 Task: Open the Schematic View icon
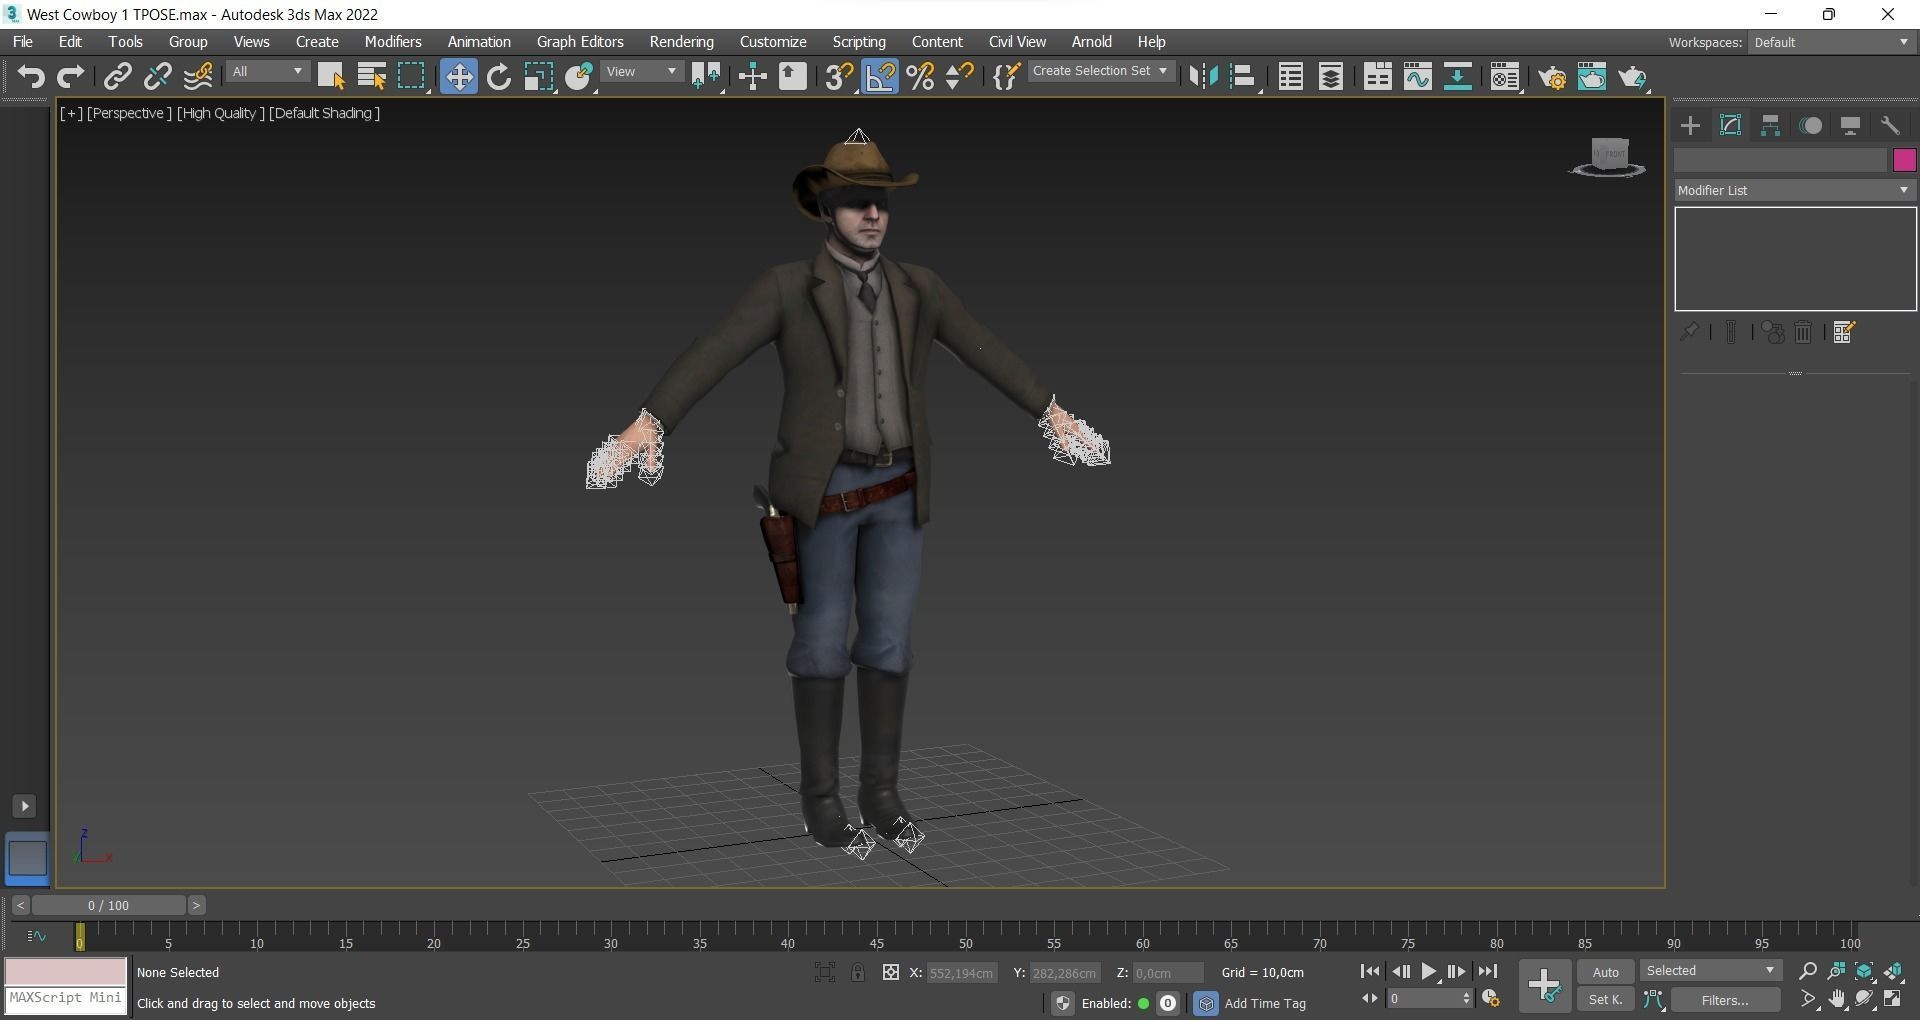click(1457, 77)
